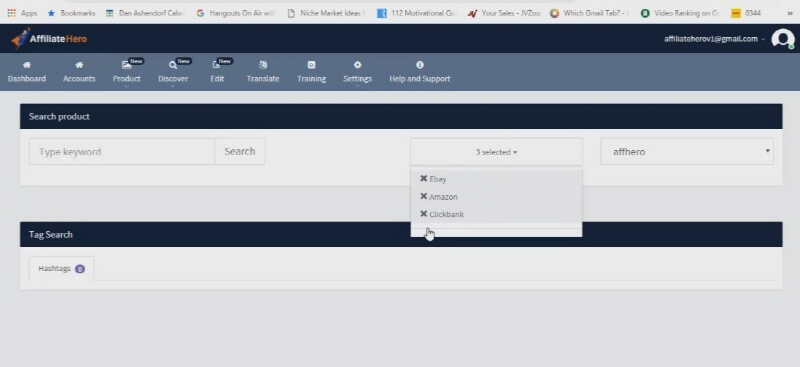Click the Accounts home icon

point(79,65)
